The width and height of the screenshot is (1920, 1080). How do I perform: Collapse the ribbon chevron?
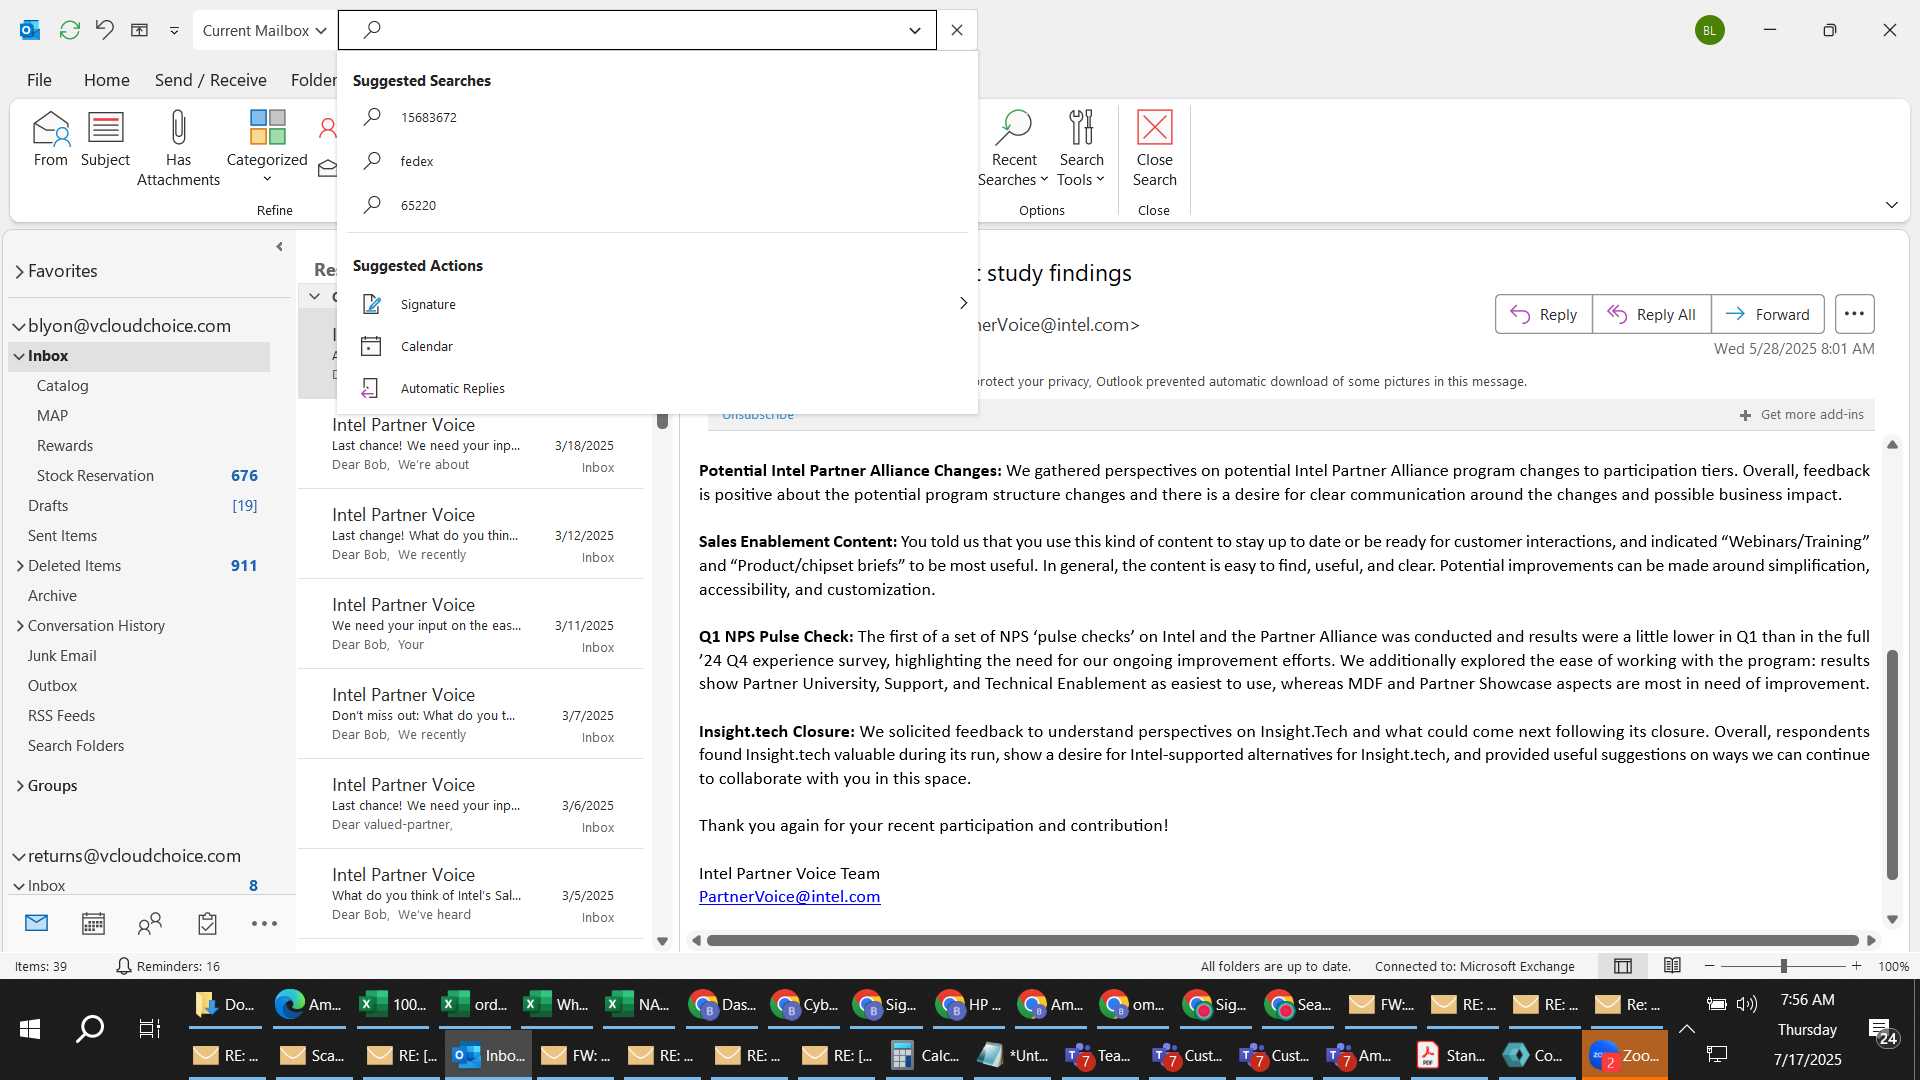(x=1891, y=205)
